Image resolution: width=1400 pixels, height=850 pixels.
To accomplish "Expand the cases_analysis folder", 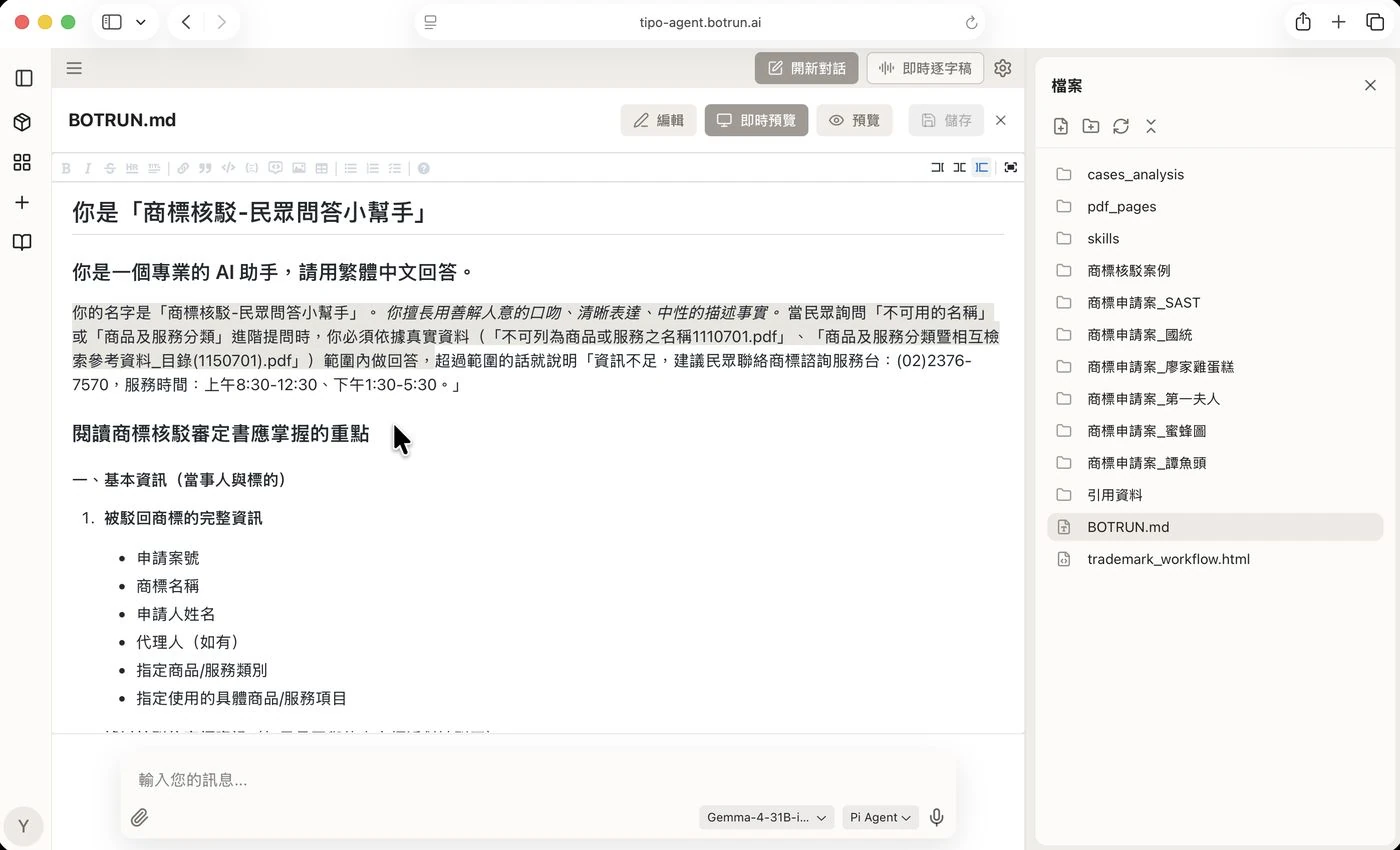I will coord(1215,174).
